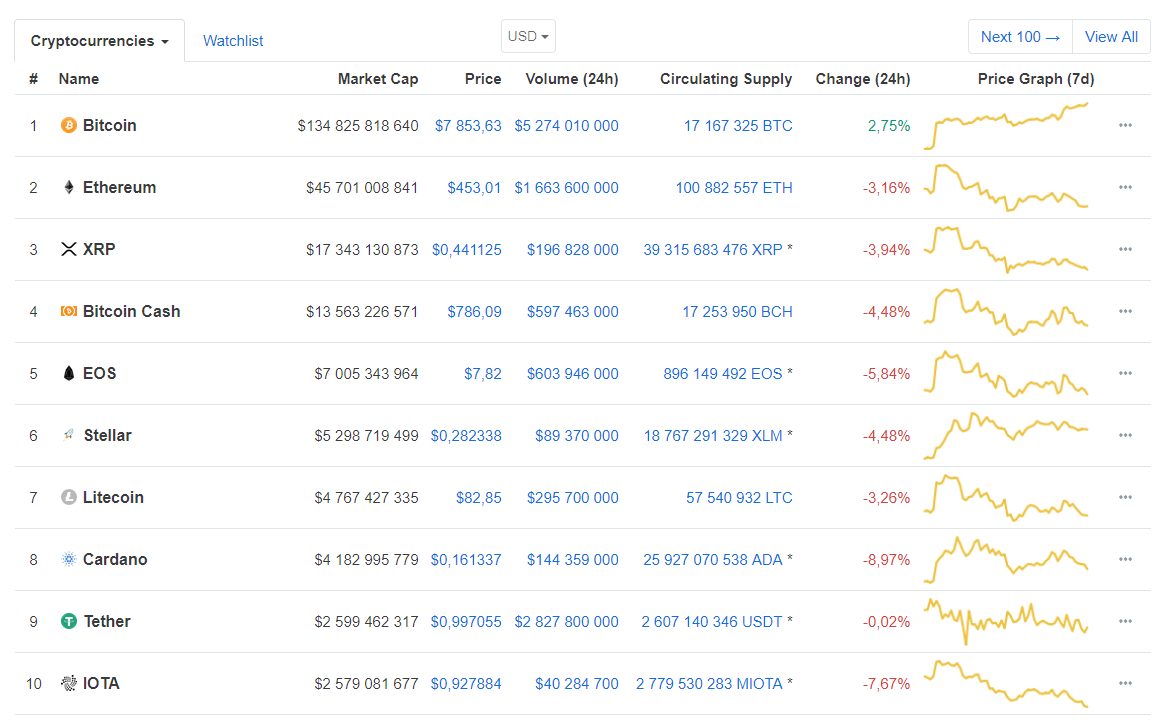Click the Bitcoin 7-day price graph
Image resolution: width=1165 pixels, height=720 pixels.
(x=1006, y=126)
